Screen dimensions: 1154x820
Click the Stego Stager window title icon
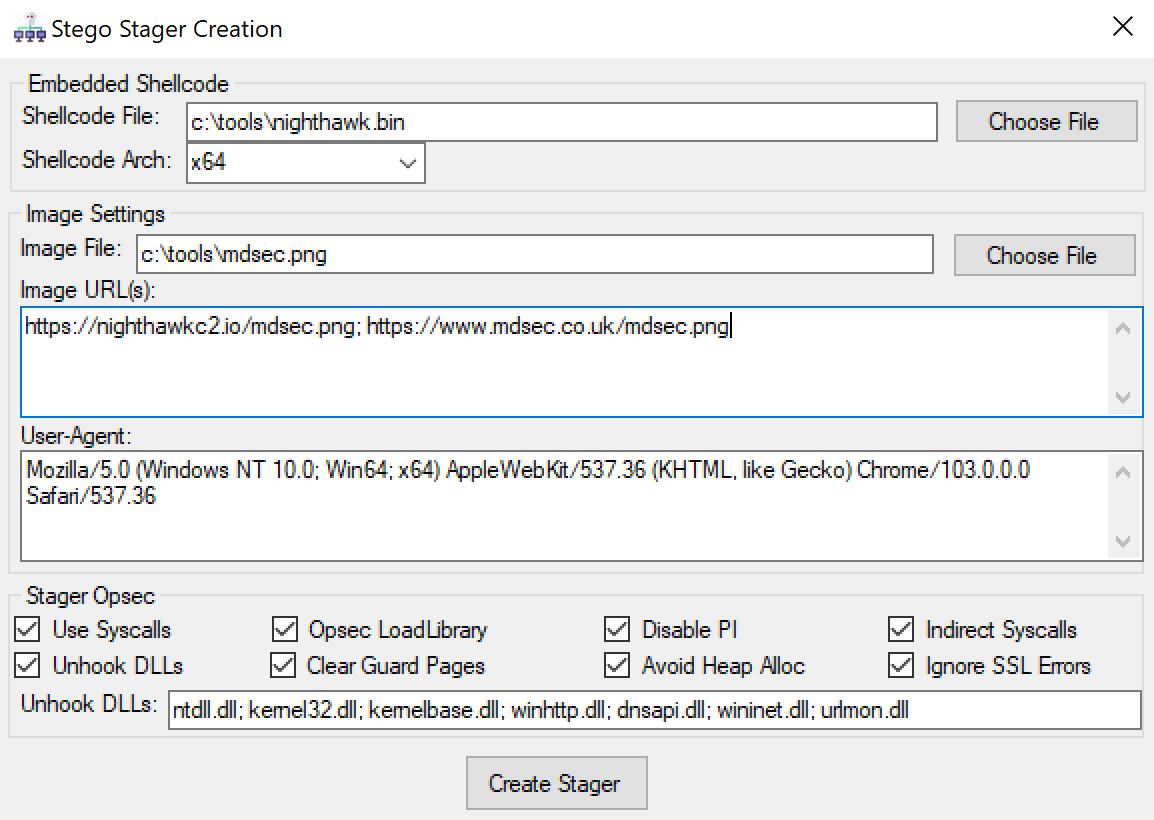(x=29, y=30)
